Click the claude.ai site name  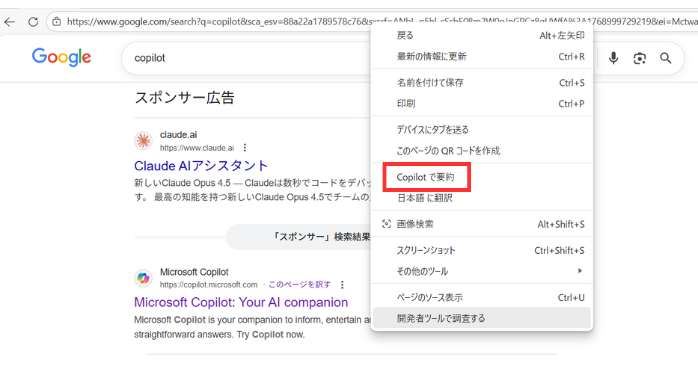coord(179,134)
